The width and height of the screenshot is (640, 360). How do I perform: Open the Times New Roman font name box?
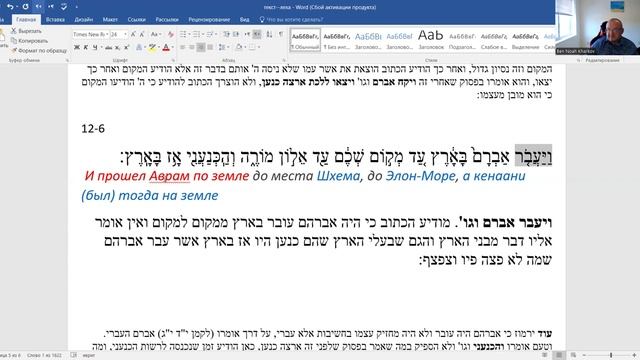[x=90, y=34]
